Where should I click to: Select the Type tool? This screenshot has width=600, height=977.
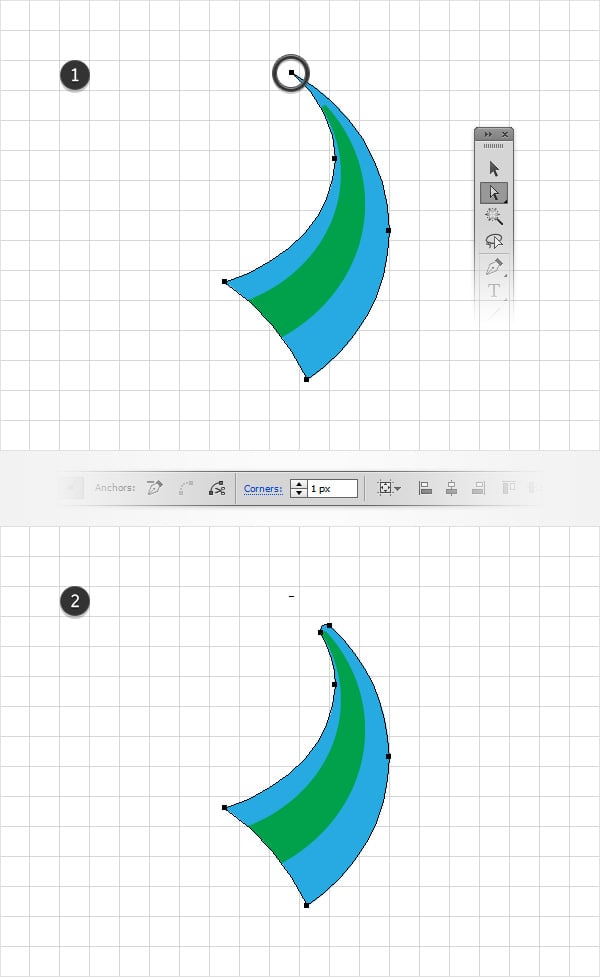[x=494, y=290]
